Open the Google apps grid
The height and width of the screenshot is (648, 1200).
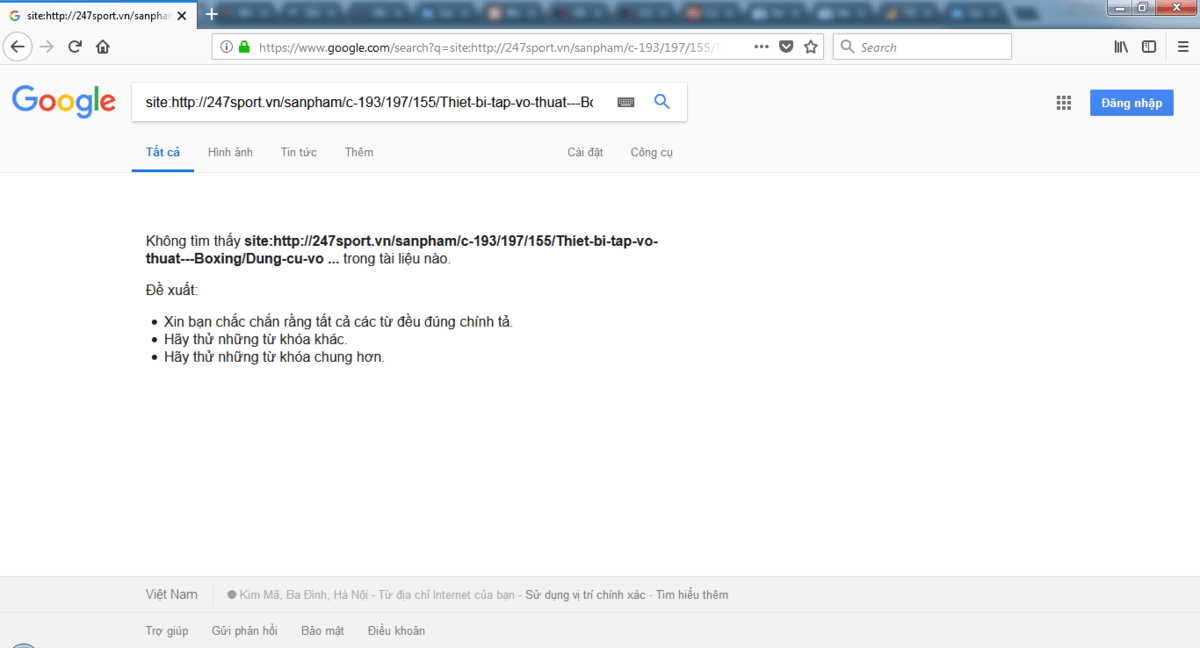[x=1064, y=103]
